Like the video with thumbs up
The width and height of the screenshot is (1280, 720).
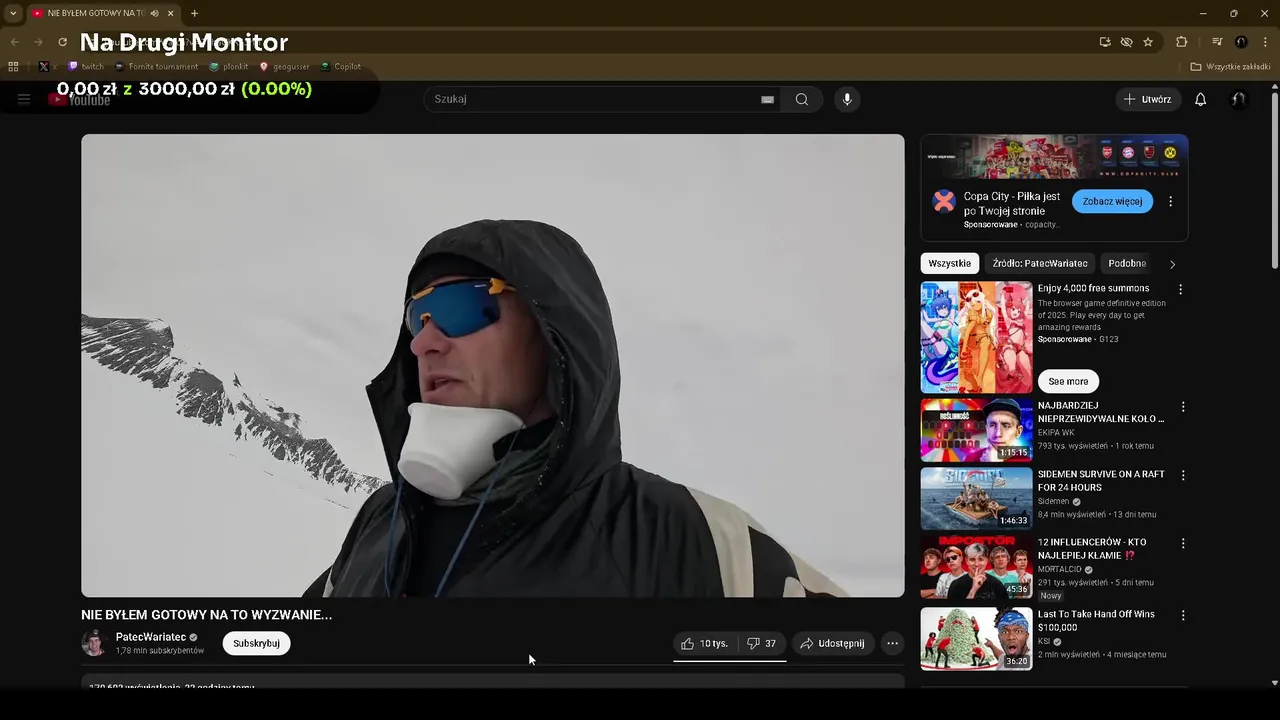[x=704, y=643]
